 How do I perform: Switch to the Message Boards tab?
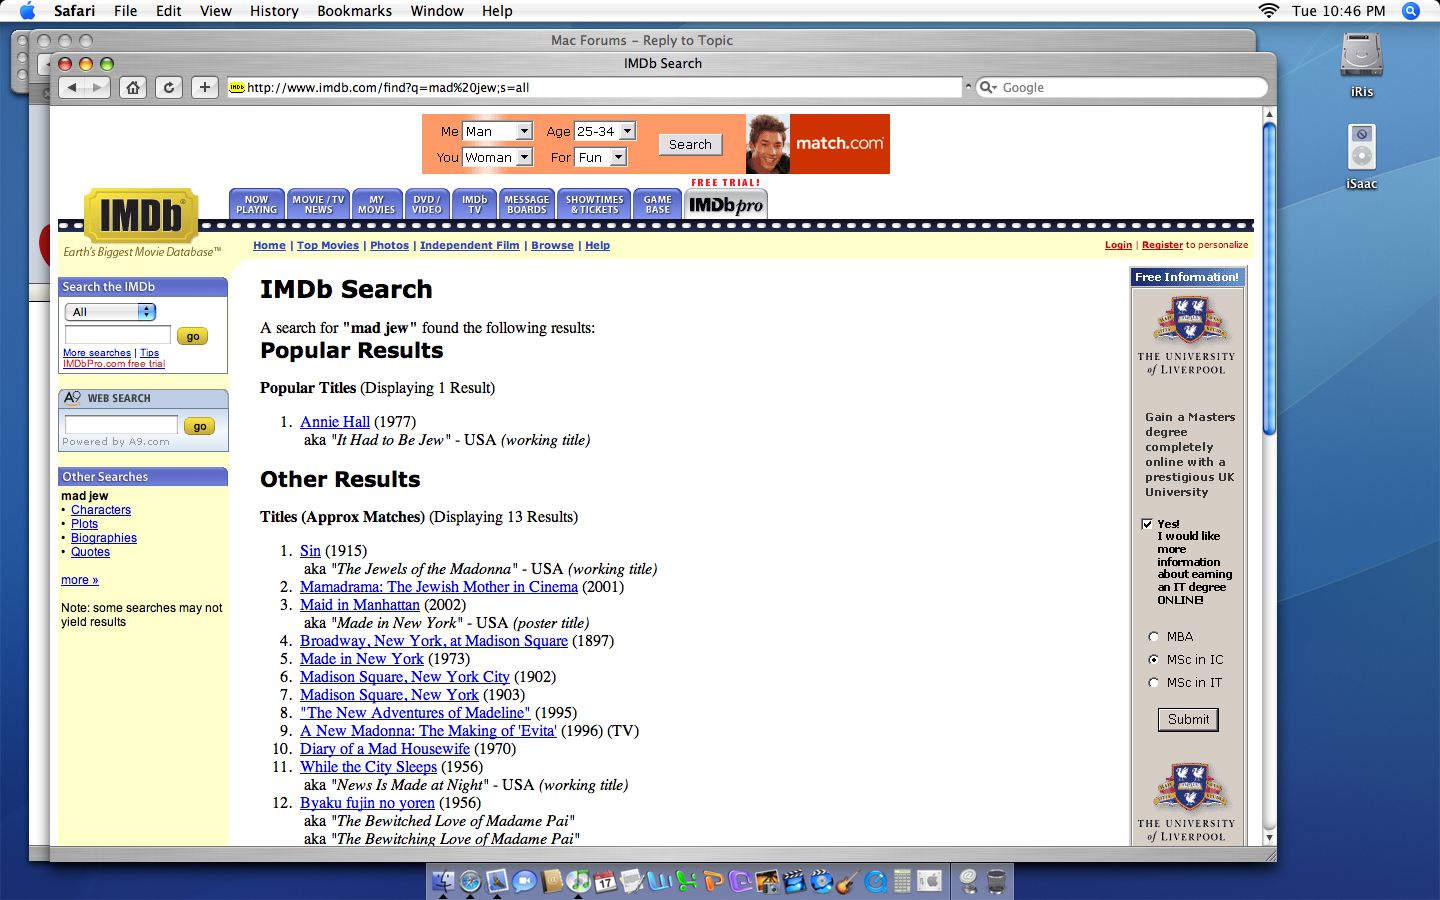tap(527, 204)
